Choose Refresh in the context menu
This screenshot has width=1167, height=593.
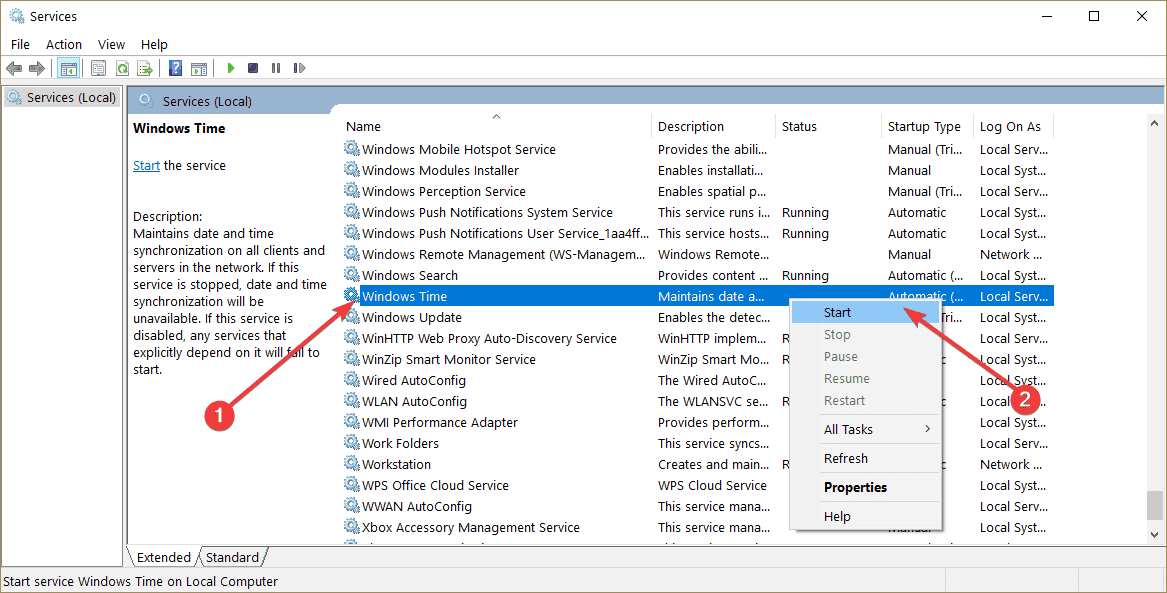(x=866, y=458)
